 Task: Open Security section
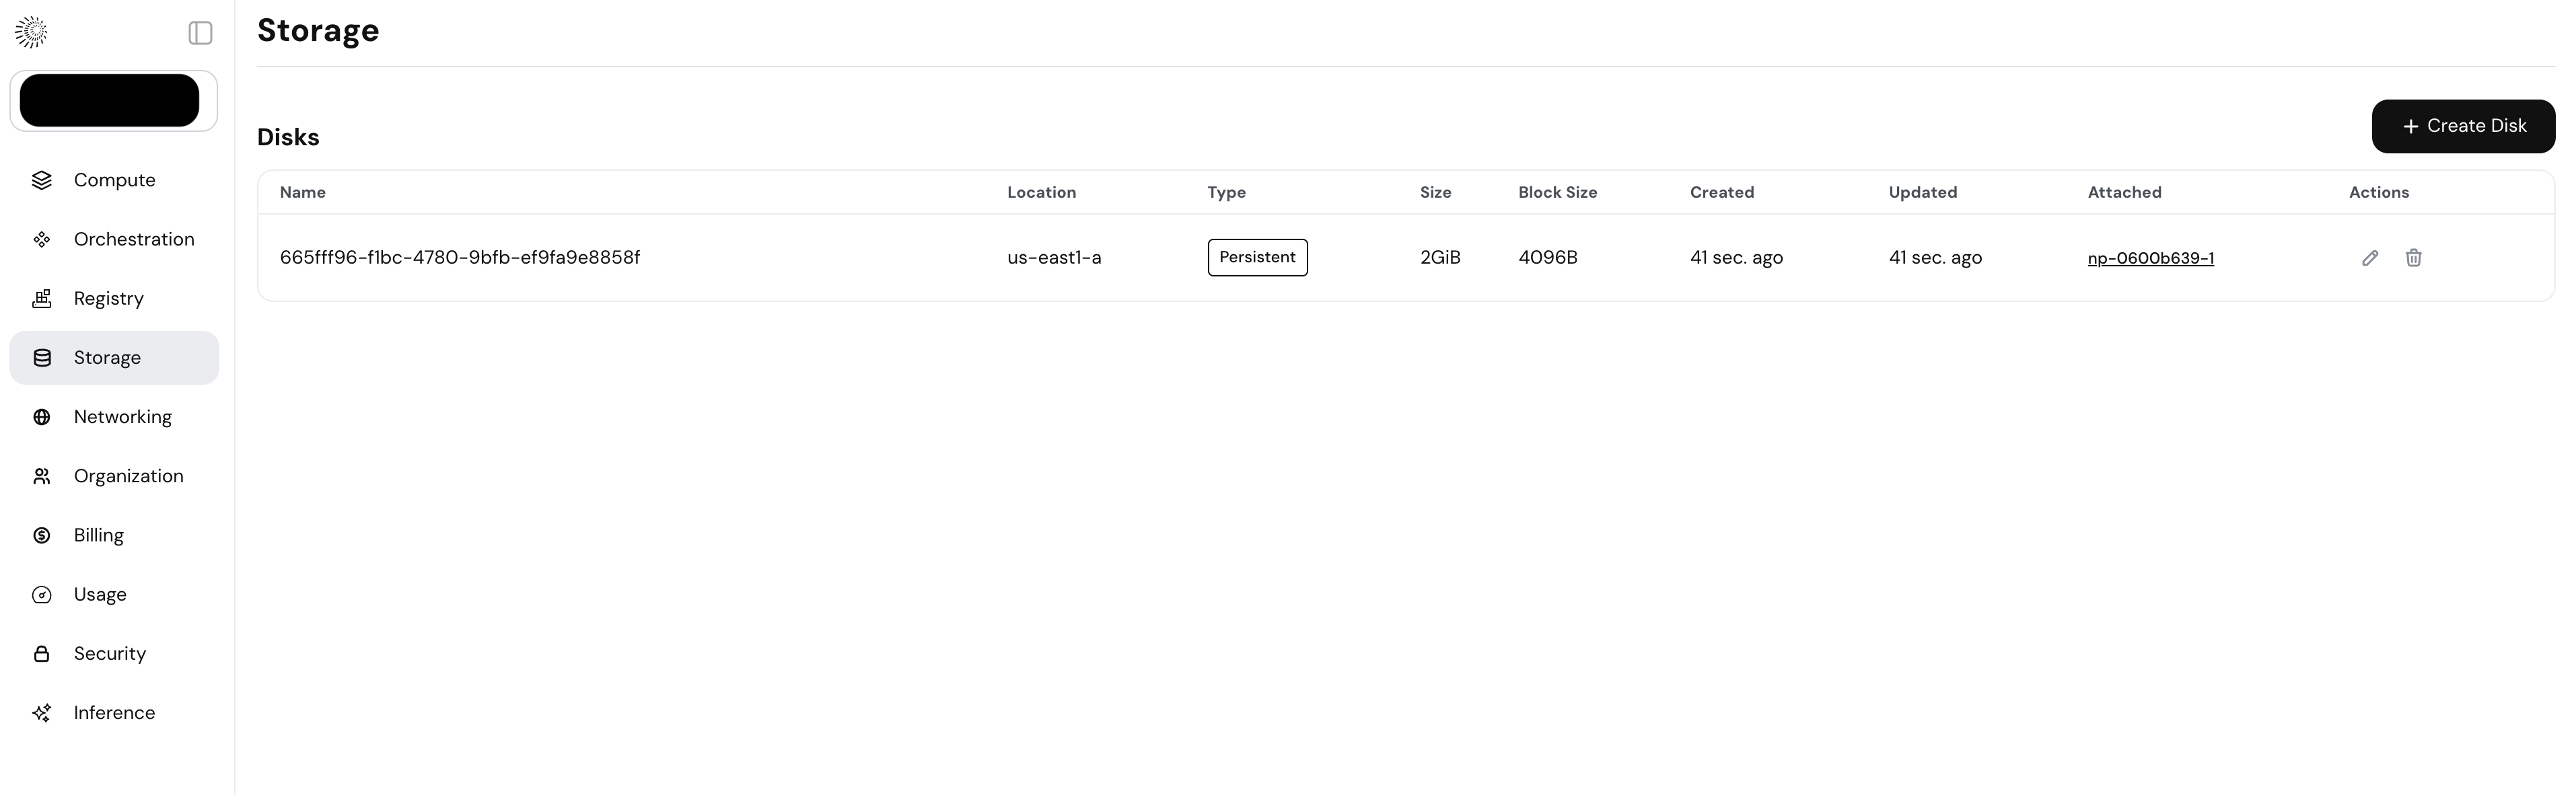[x=114, y=653]
